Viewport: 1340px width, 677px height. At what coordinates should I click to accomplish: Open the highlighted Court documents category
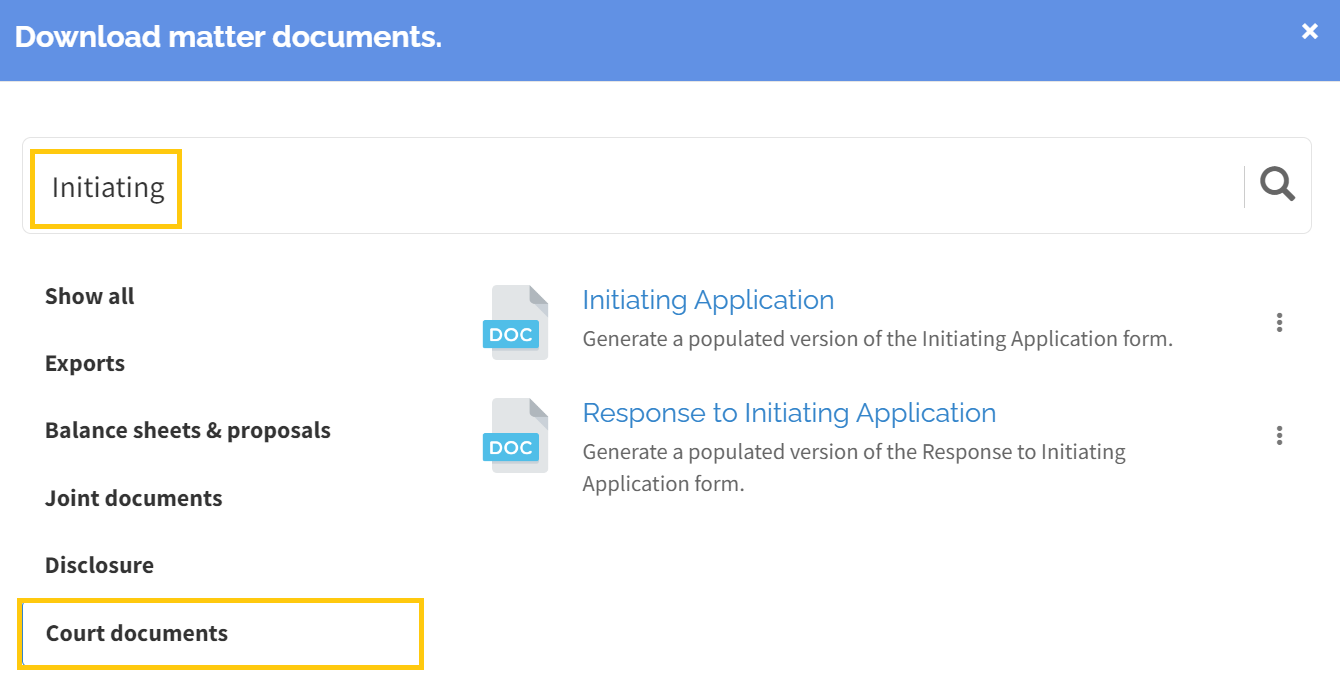click(136, 633)
